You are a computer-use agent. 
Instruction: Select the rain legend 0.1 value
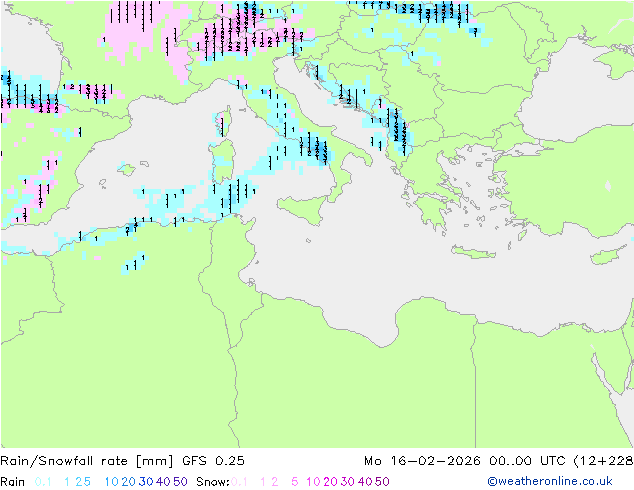tap(43, 482)
